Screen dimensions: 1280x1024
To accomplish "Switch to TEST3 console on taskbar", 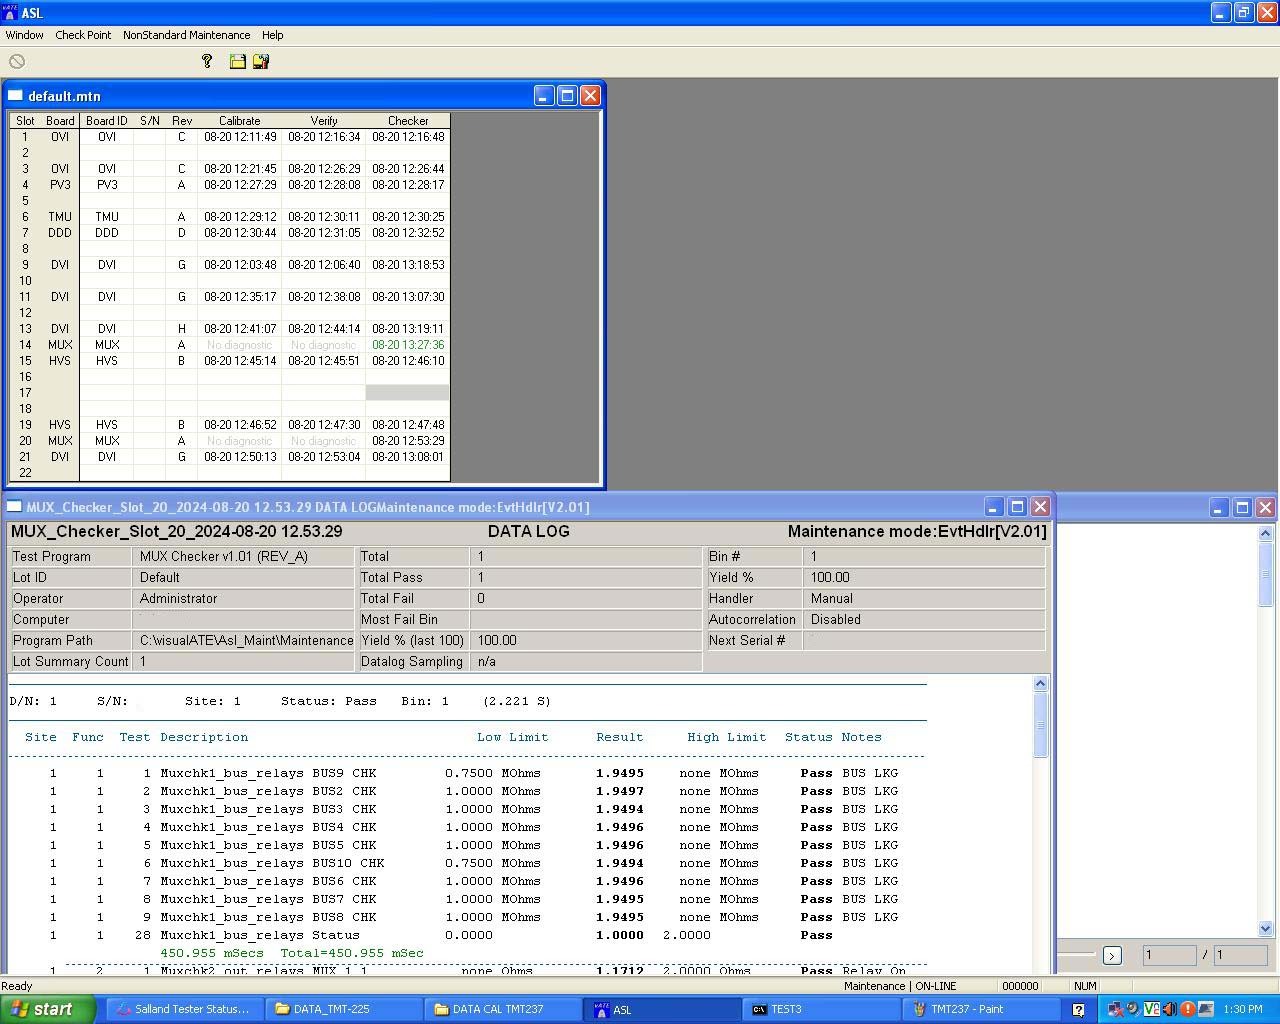I will coord(821,1009).
